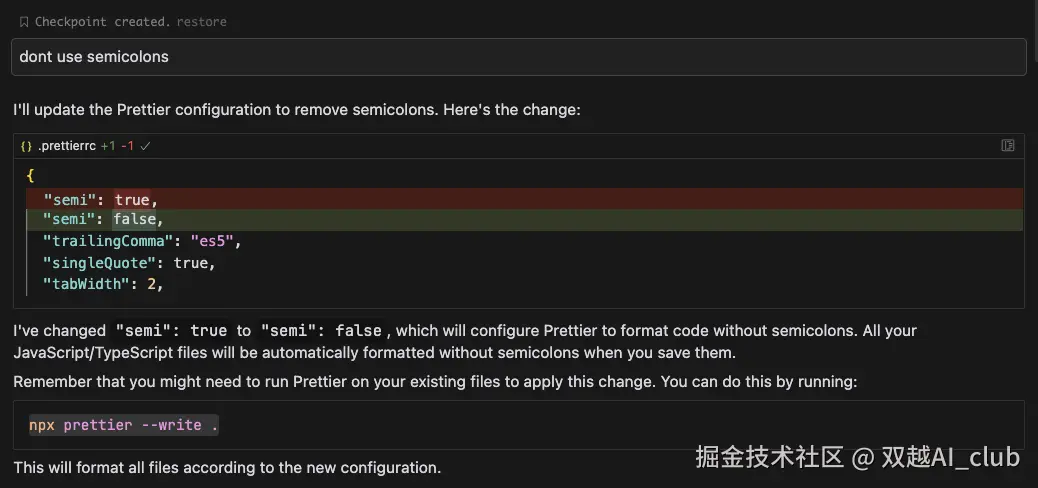This screenshot has width=1038, height=488.
Task: Click the "trailingComma": "es5" code line
Action: 143,241
